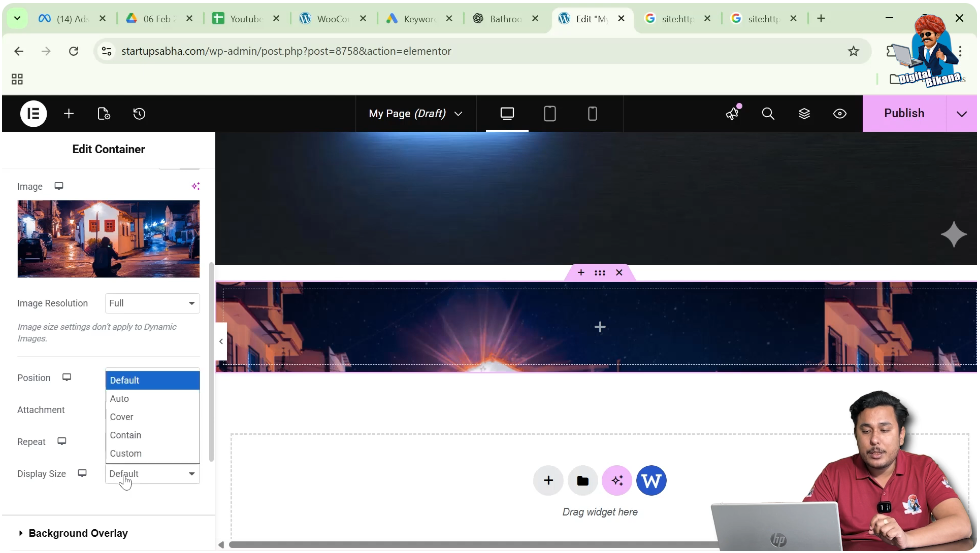This screenshot has width=980, height=553.
Task: Delete container with handle X icon
Action: (619, 272)
